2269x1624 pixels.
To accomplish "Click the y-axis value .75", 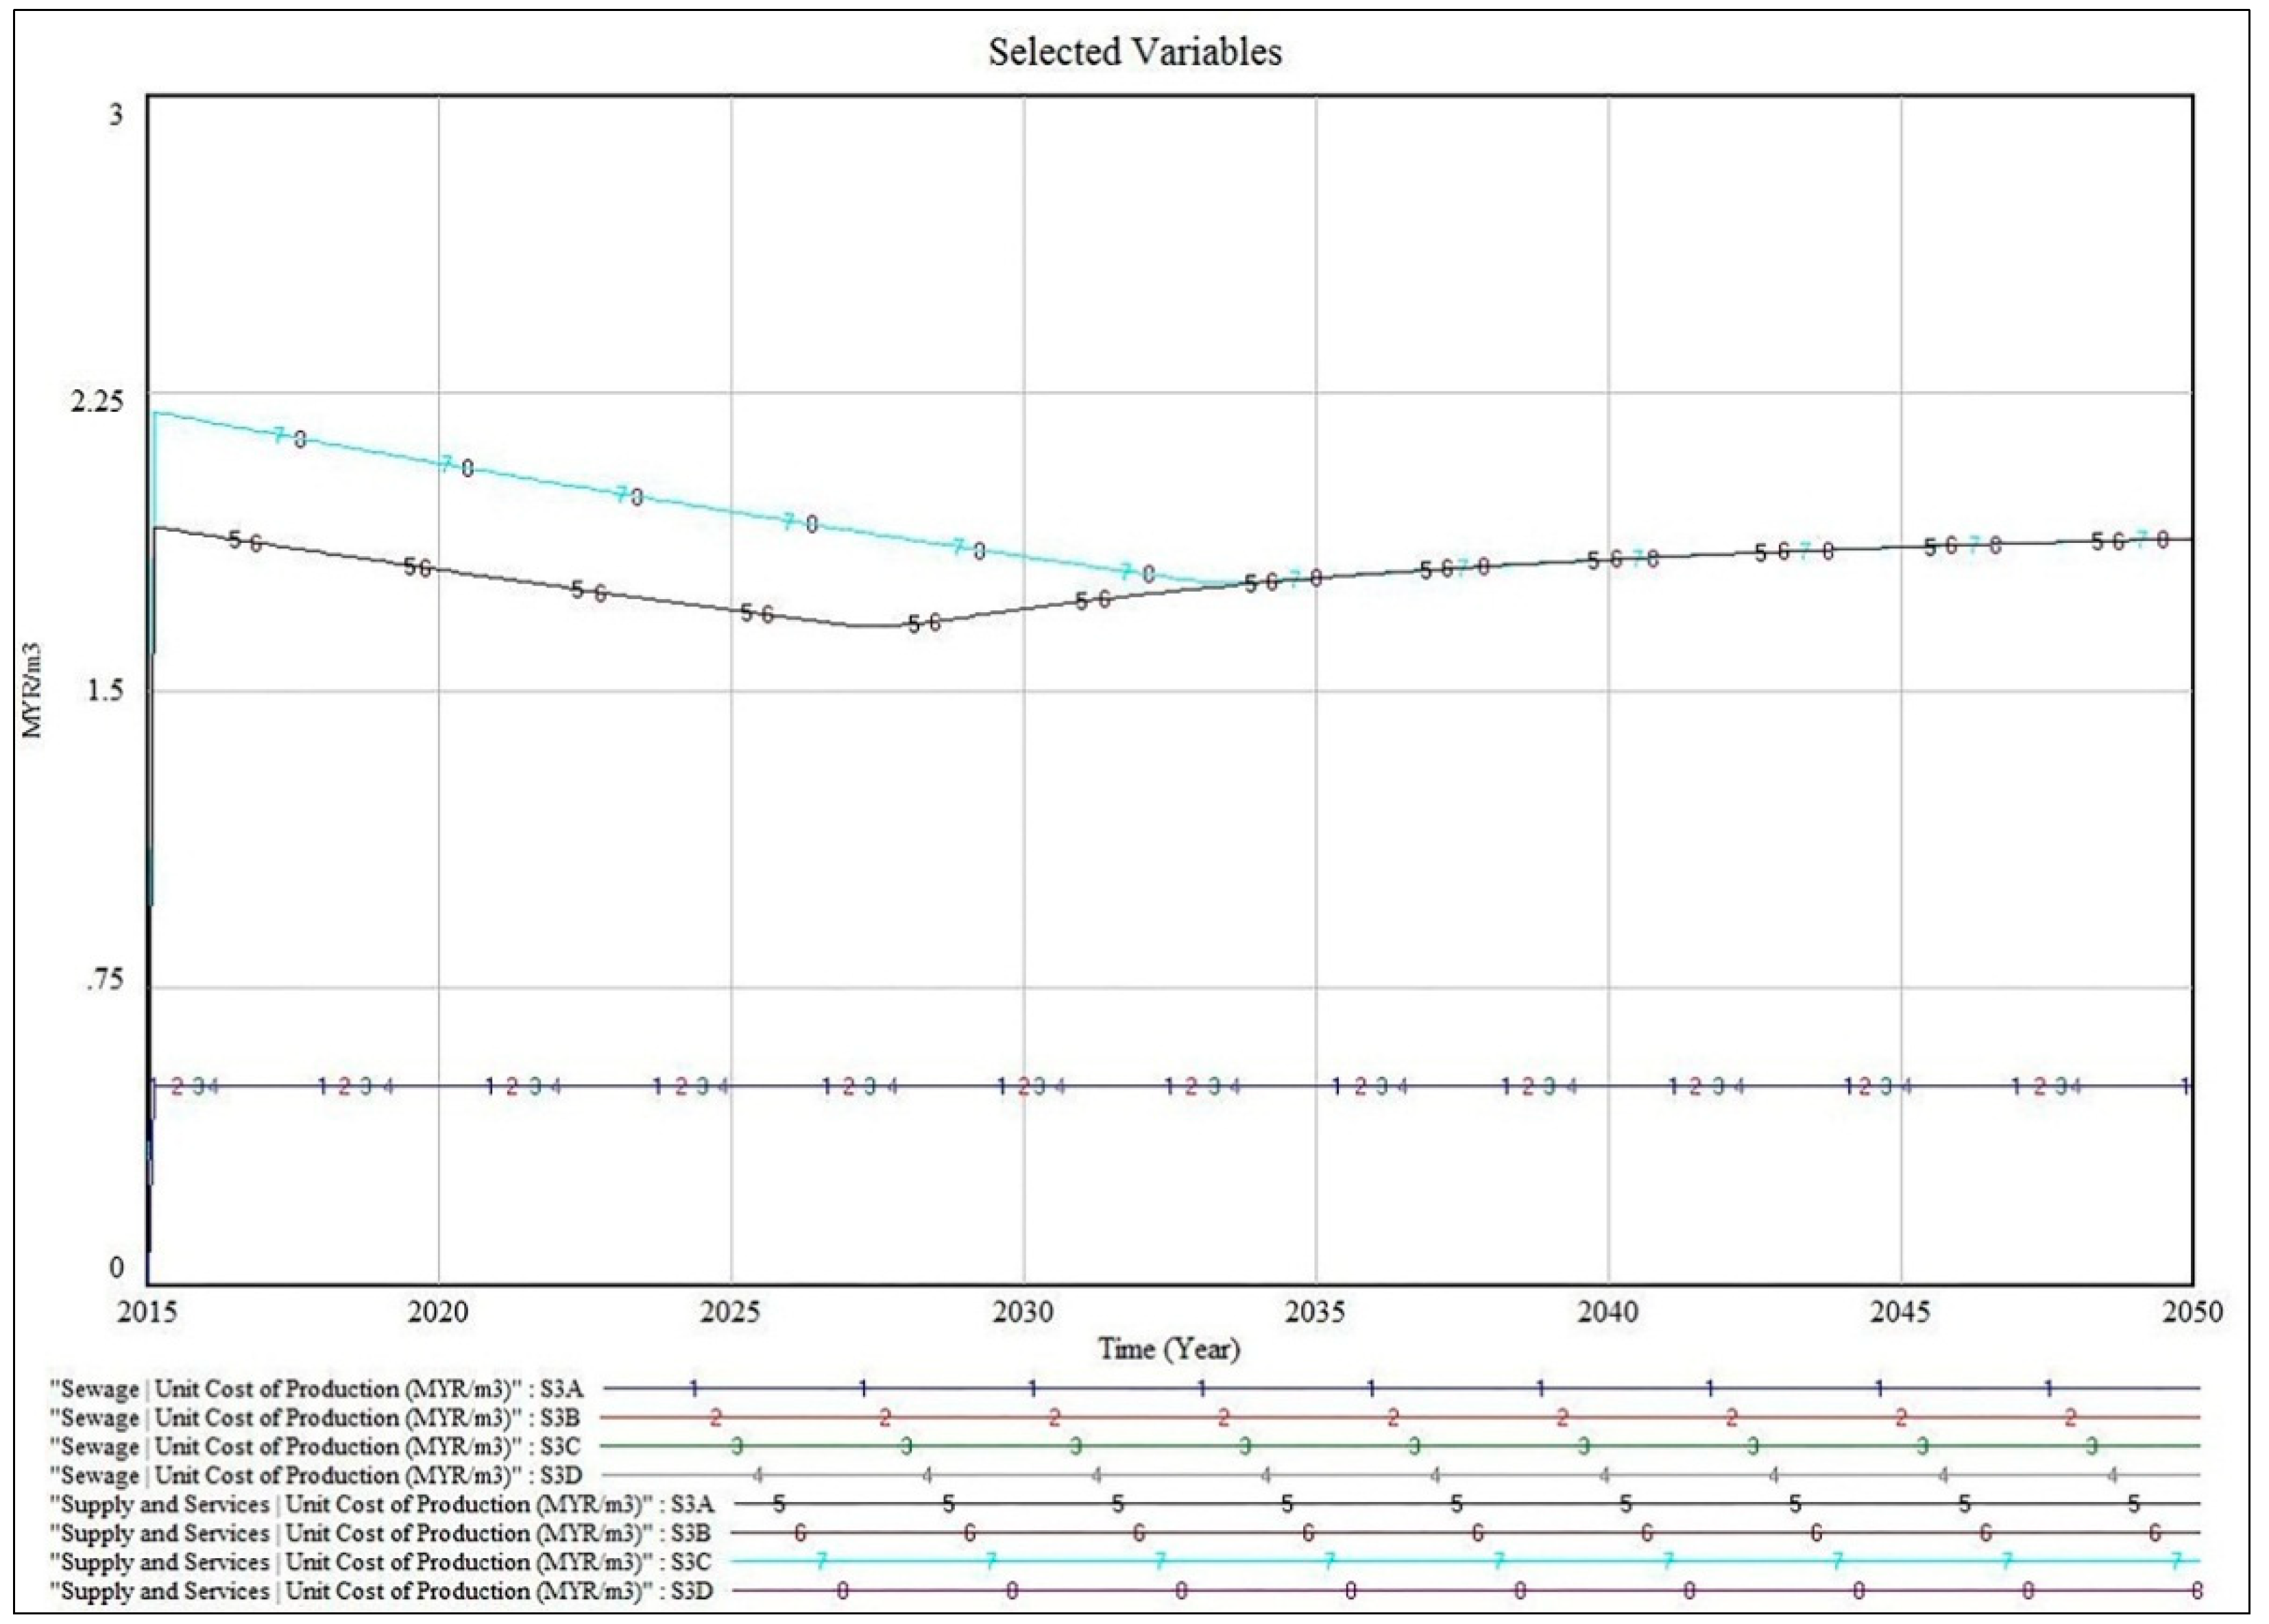I will point(105,979).
